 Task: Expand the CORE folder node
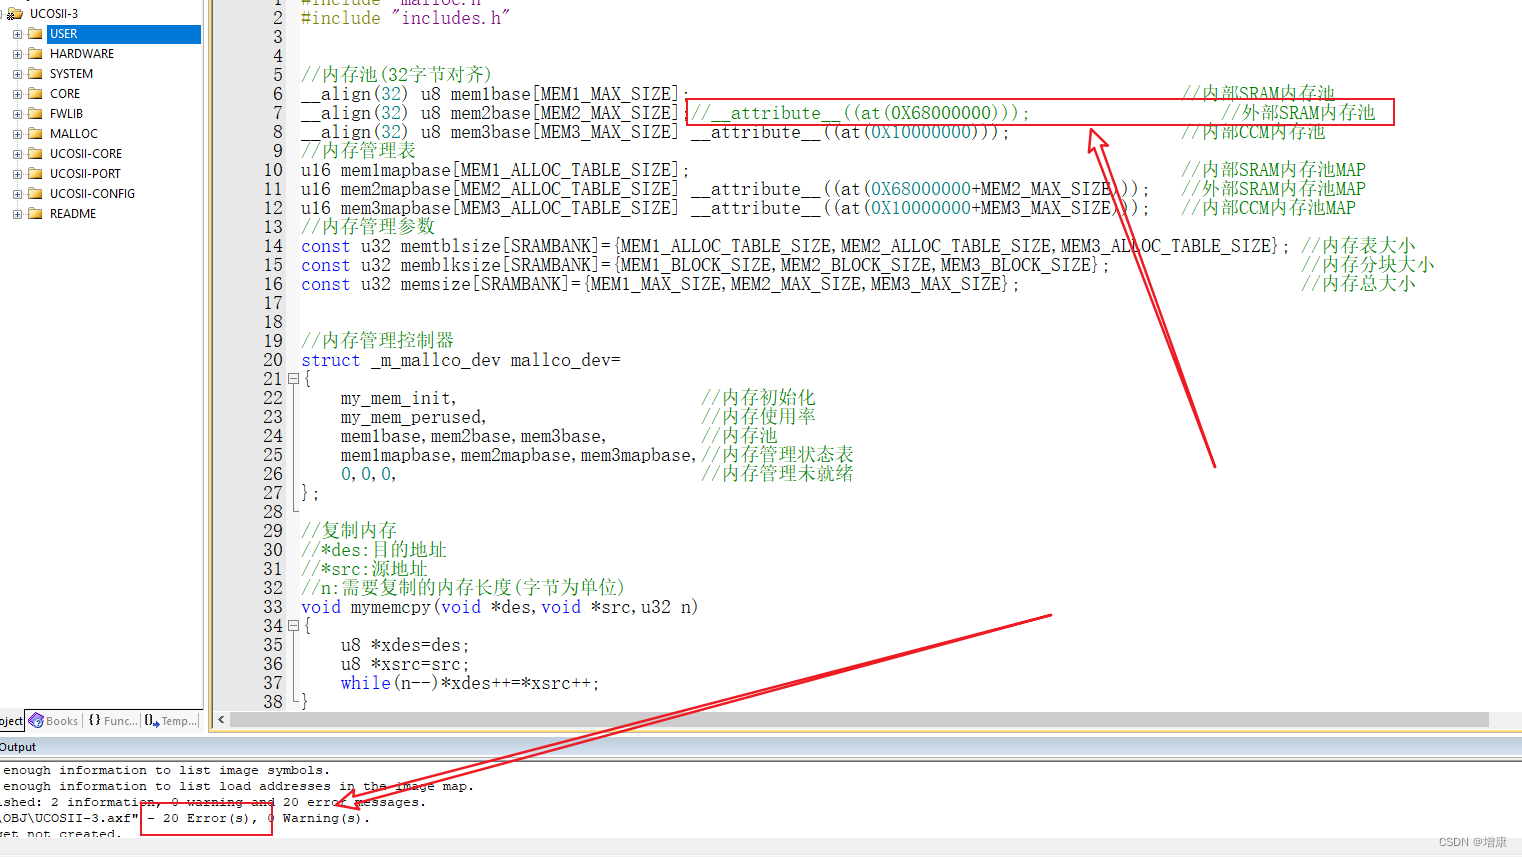[17, 94]
